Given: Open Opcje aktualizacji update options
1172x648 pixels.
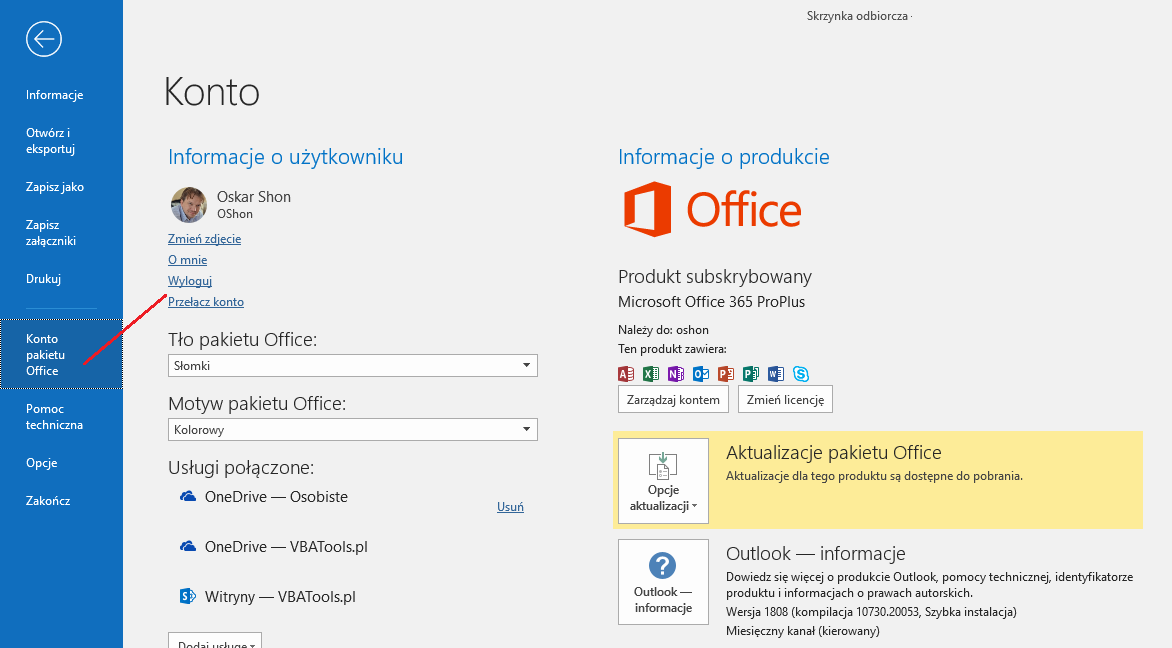Looking at the screenshot, I should tap(663, 481).
